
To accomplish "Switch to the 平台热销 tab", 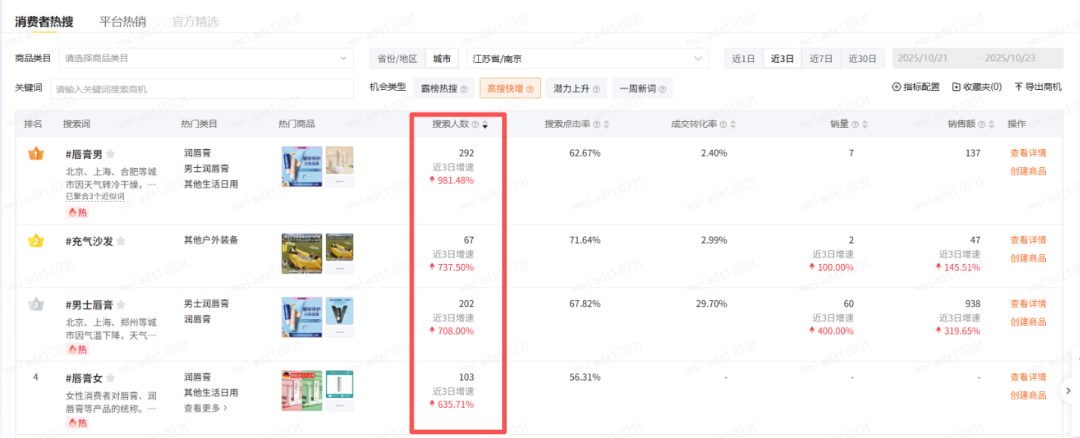I will (x=125, y=21).
